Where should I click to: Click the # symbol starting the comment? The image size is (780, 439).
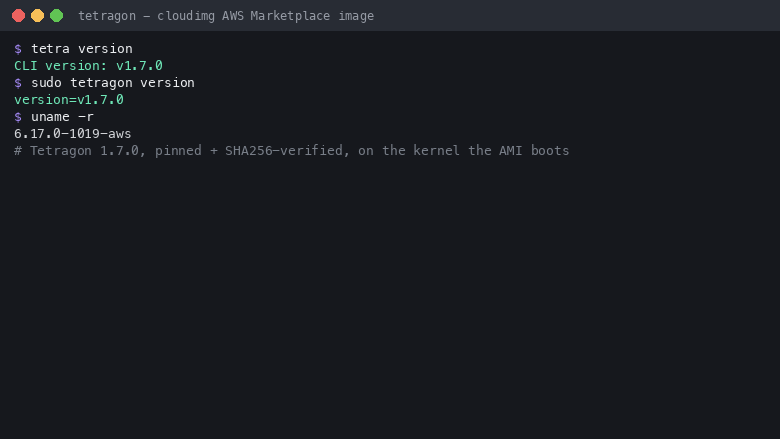(18, 151)
